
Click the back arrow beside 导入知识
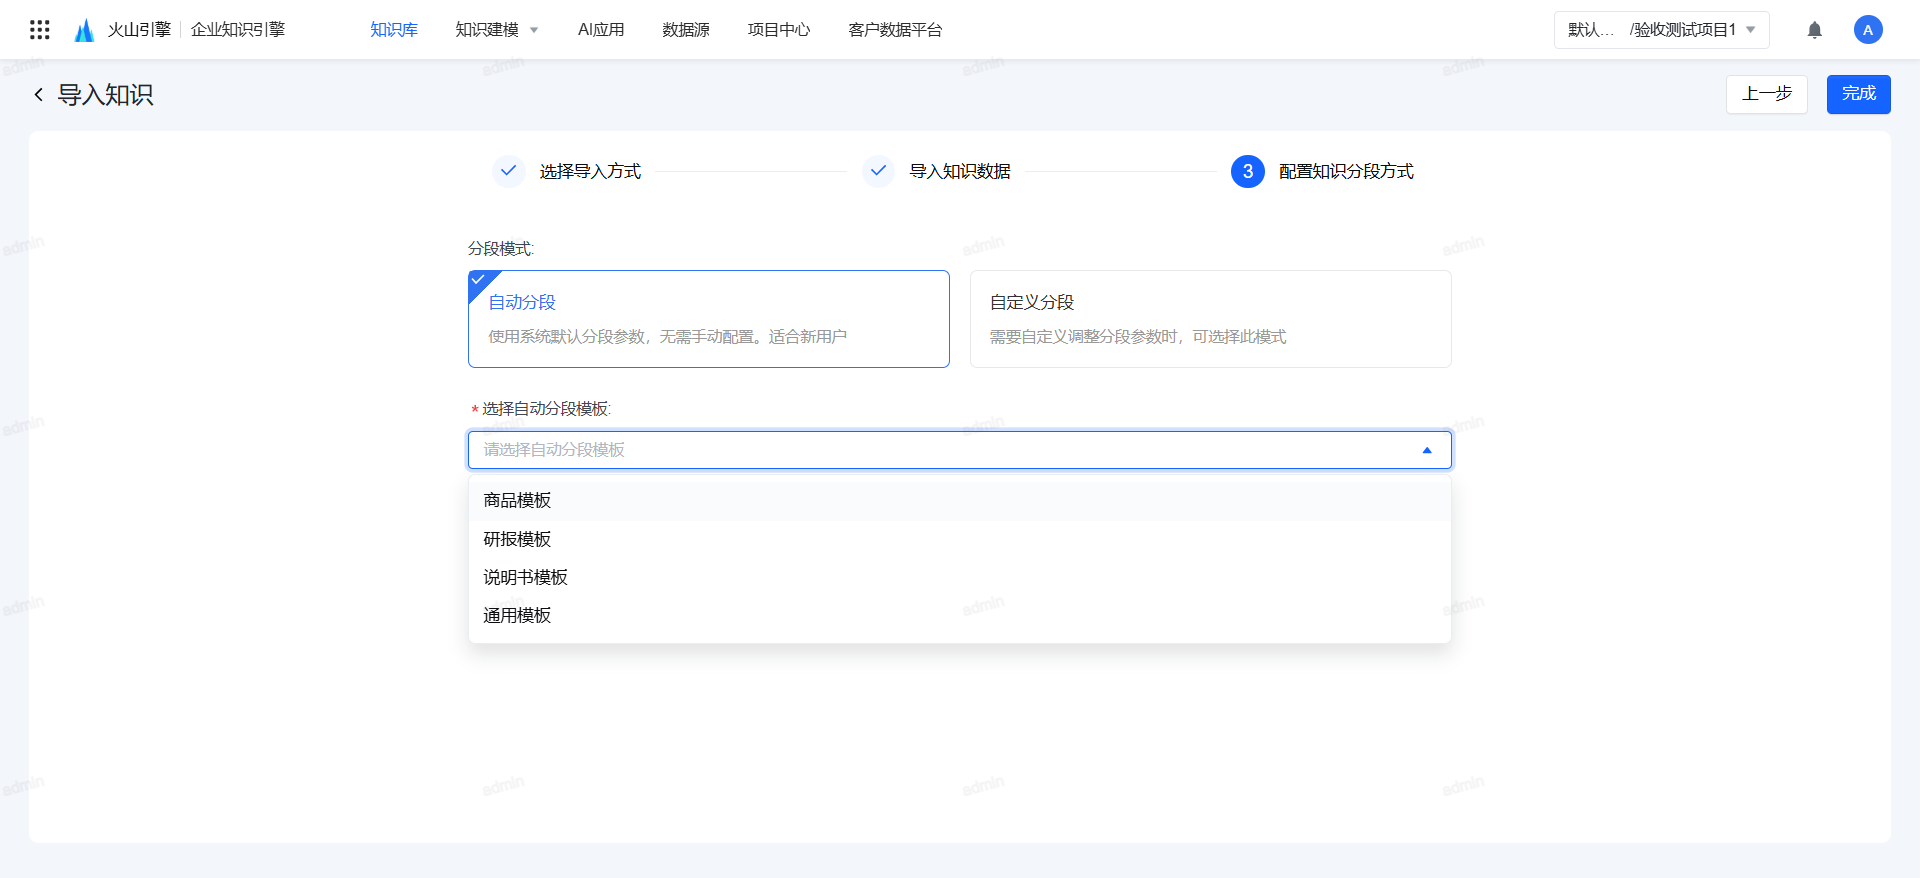tap(39, 95)
